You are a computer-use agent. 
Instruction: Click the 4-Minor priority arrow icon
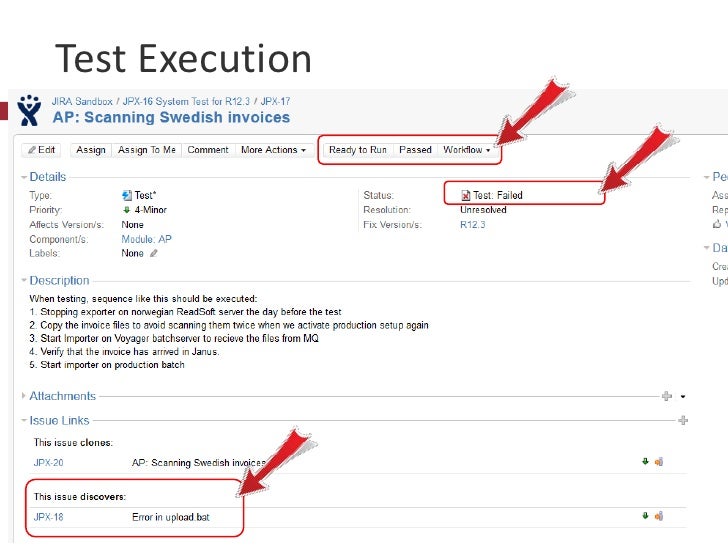coord(126,210)
